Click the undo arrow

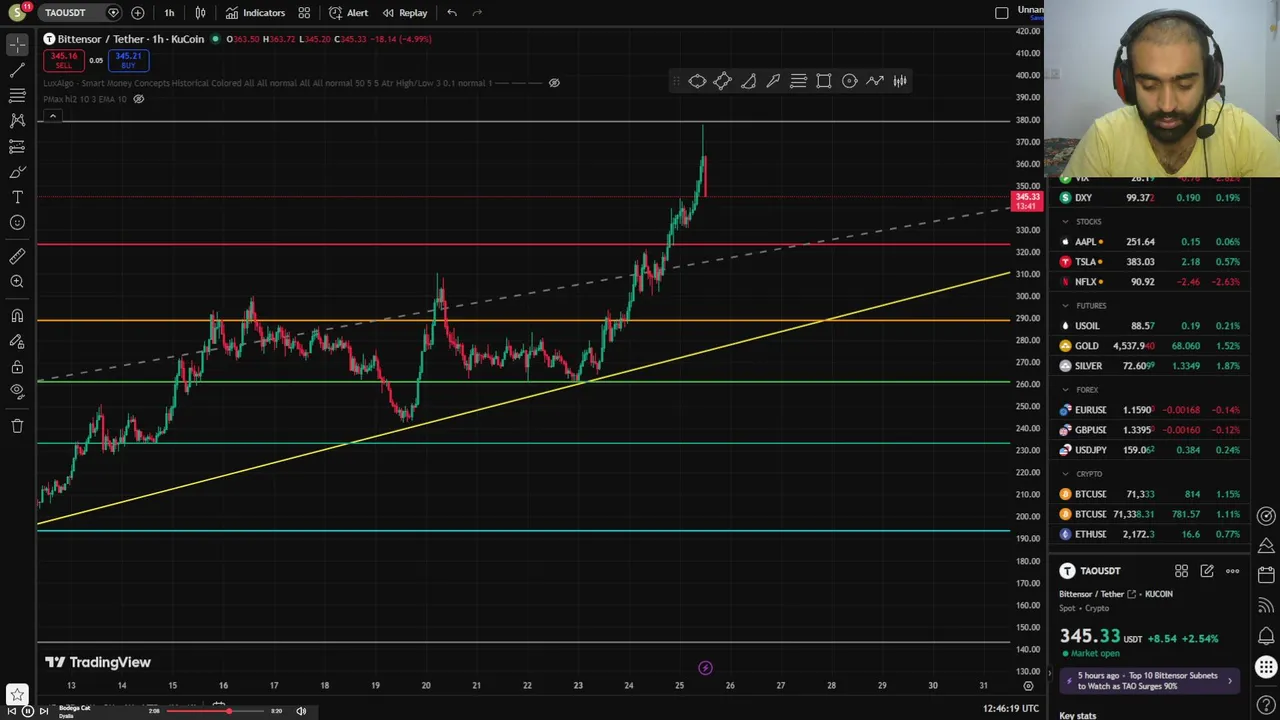point(452,13)
